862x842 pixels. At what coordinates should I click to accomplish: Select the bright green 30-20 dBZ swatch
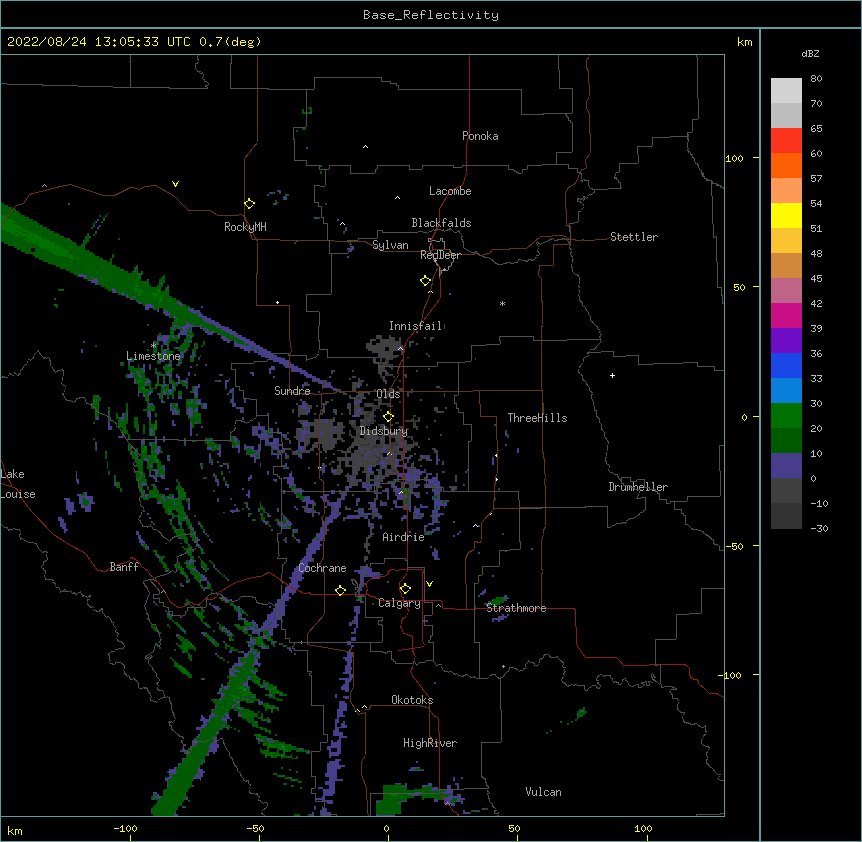(x=786, y=416)
